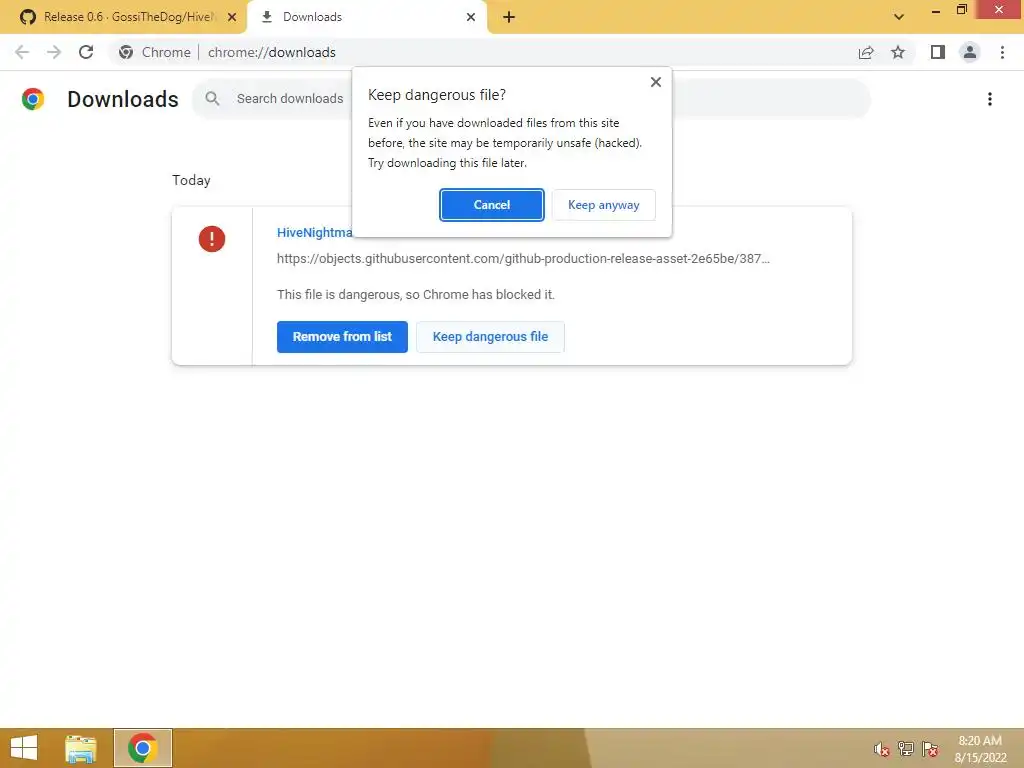Go back with the back arrow
The image size is (1024, 768).
(x=22, y=52)
